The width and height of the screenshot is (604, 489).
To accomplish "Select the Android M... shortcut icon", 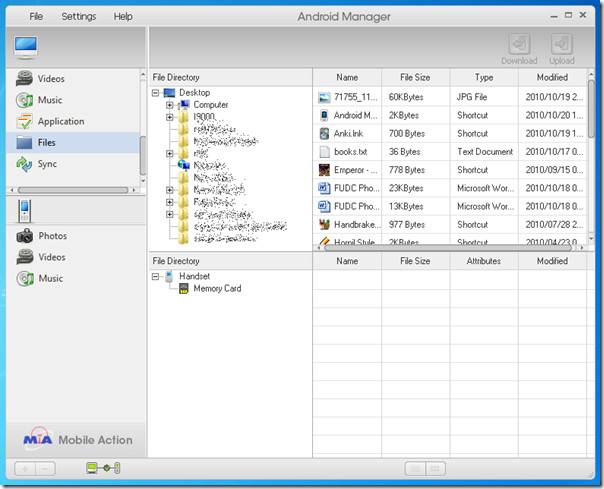I will point(324,115).
